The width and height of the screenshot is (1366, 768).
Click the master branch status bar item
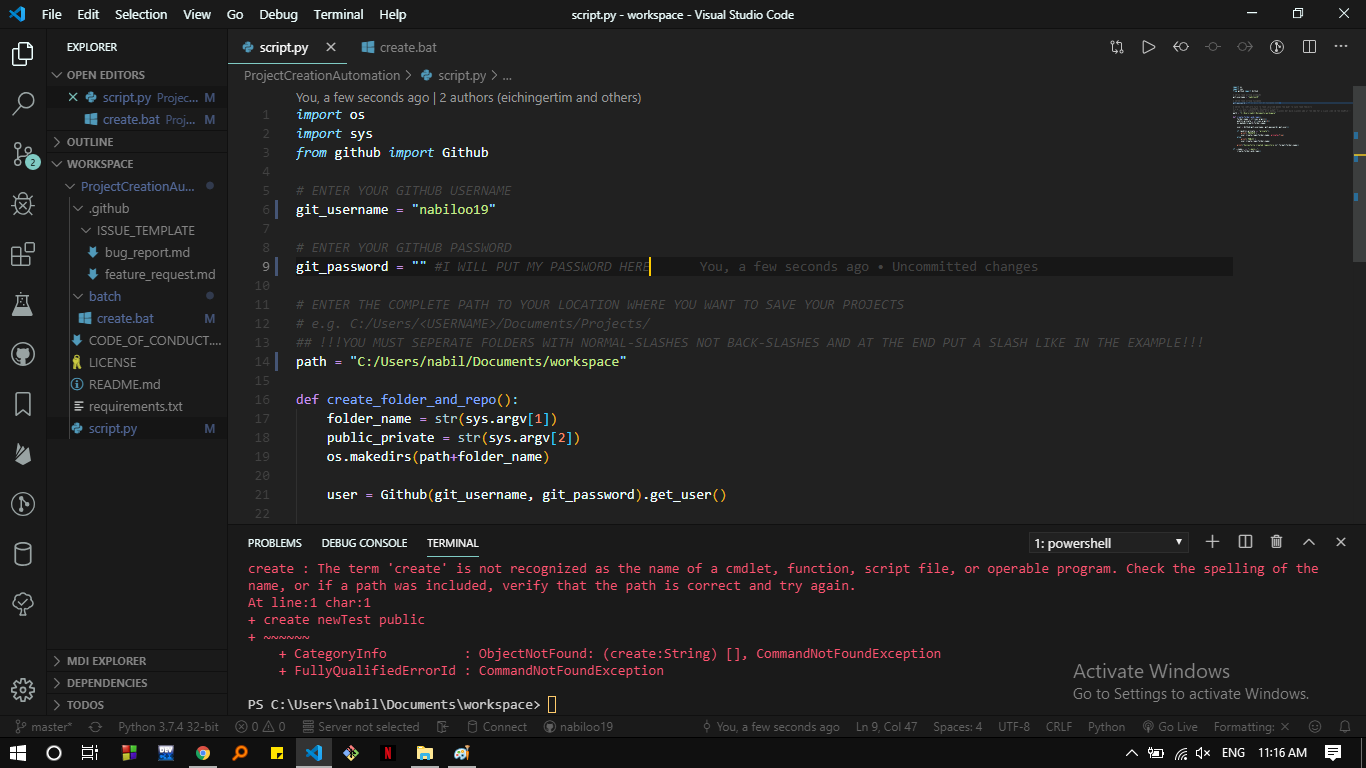pyautogui.click(x=43, y=727)
